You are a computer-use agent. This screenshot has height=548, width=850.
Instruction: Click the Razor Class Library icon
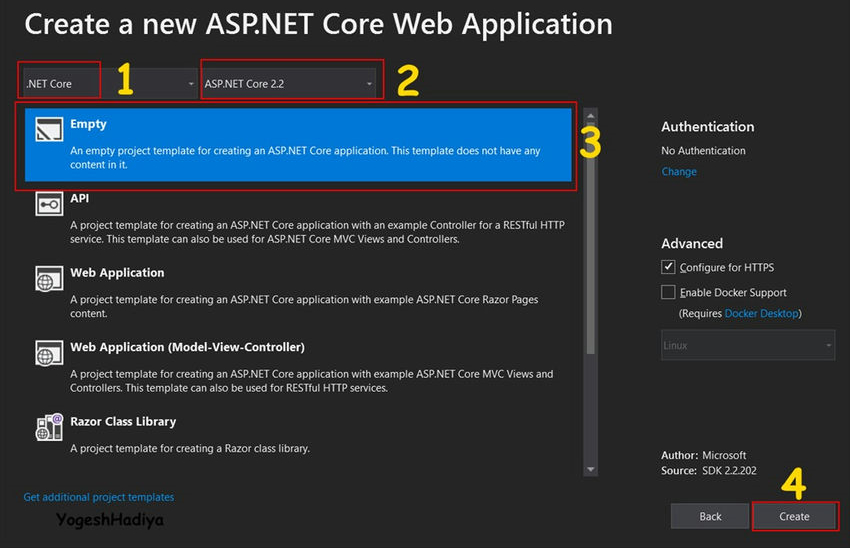[49, 427]
